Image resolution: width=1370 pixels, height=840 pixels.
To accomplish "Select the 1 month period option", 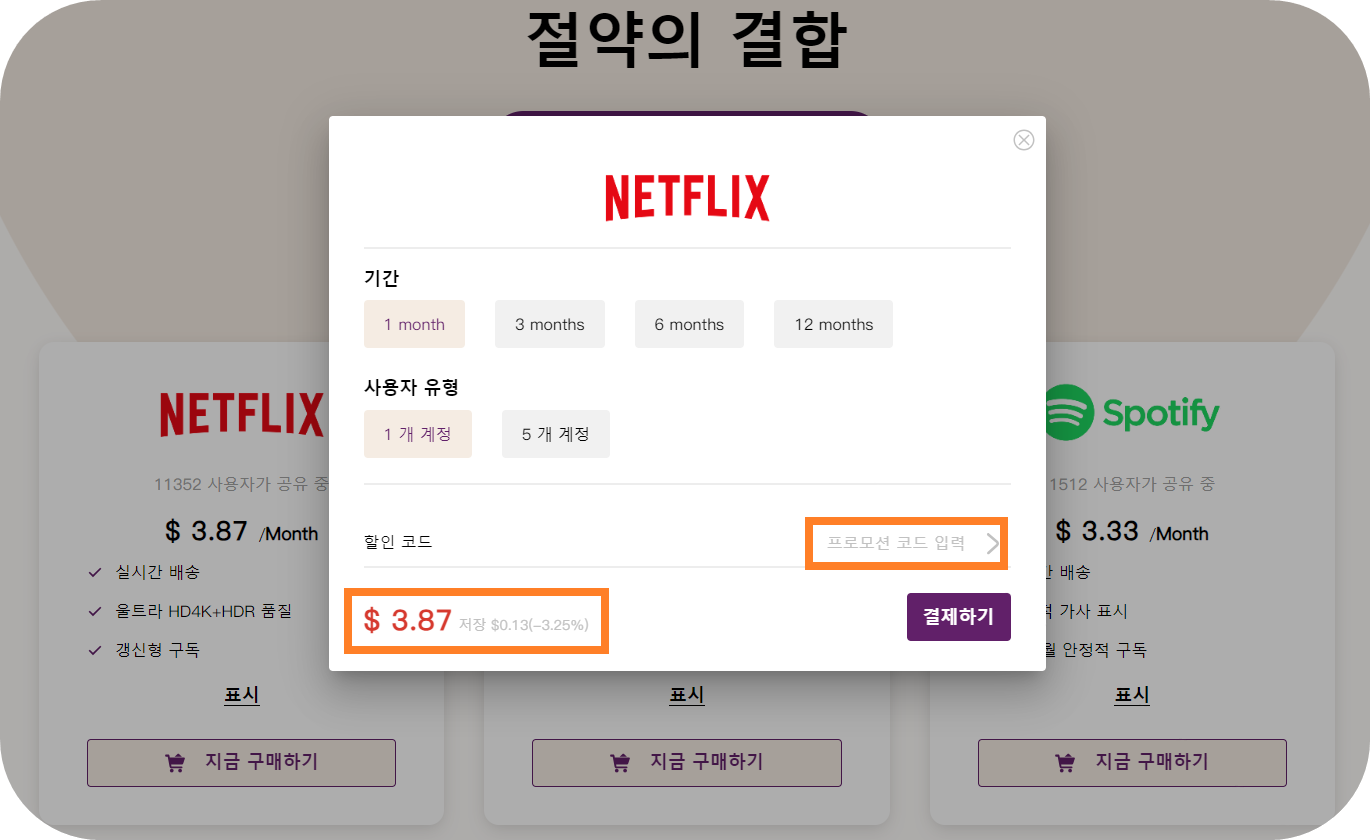I will point(414,324).
